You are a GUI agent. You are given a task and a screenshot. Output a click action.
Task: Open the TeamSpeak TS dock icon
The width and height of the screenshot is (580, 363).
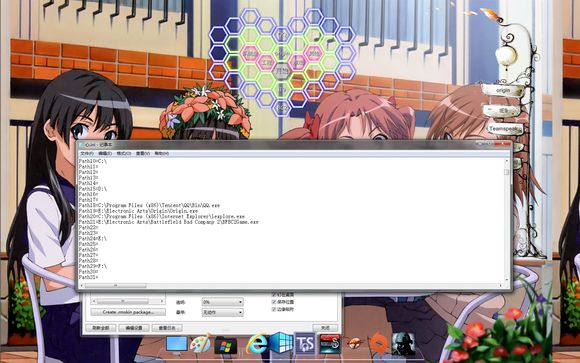click(x=305, y=343)
